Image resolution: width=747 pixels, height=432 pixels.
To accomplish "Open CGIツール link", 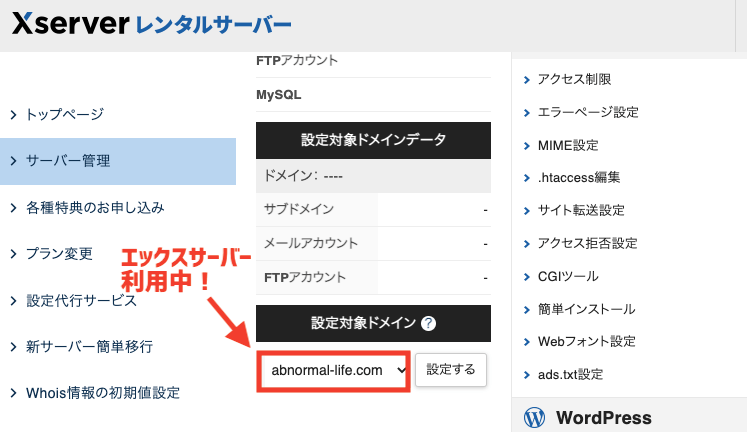I will [x=568, y=276].
